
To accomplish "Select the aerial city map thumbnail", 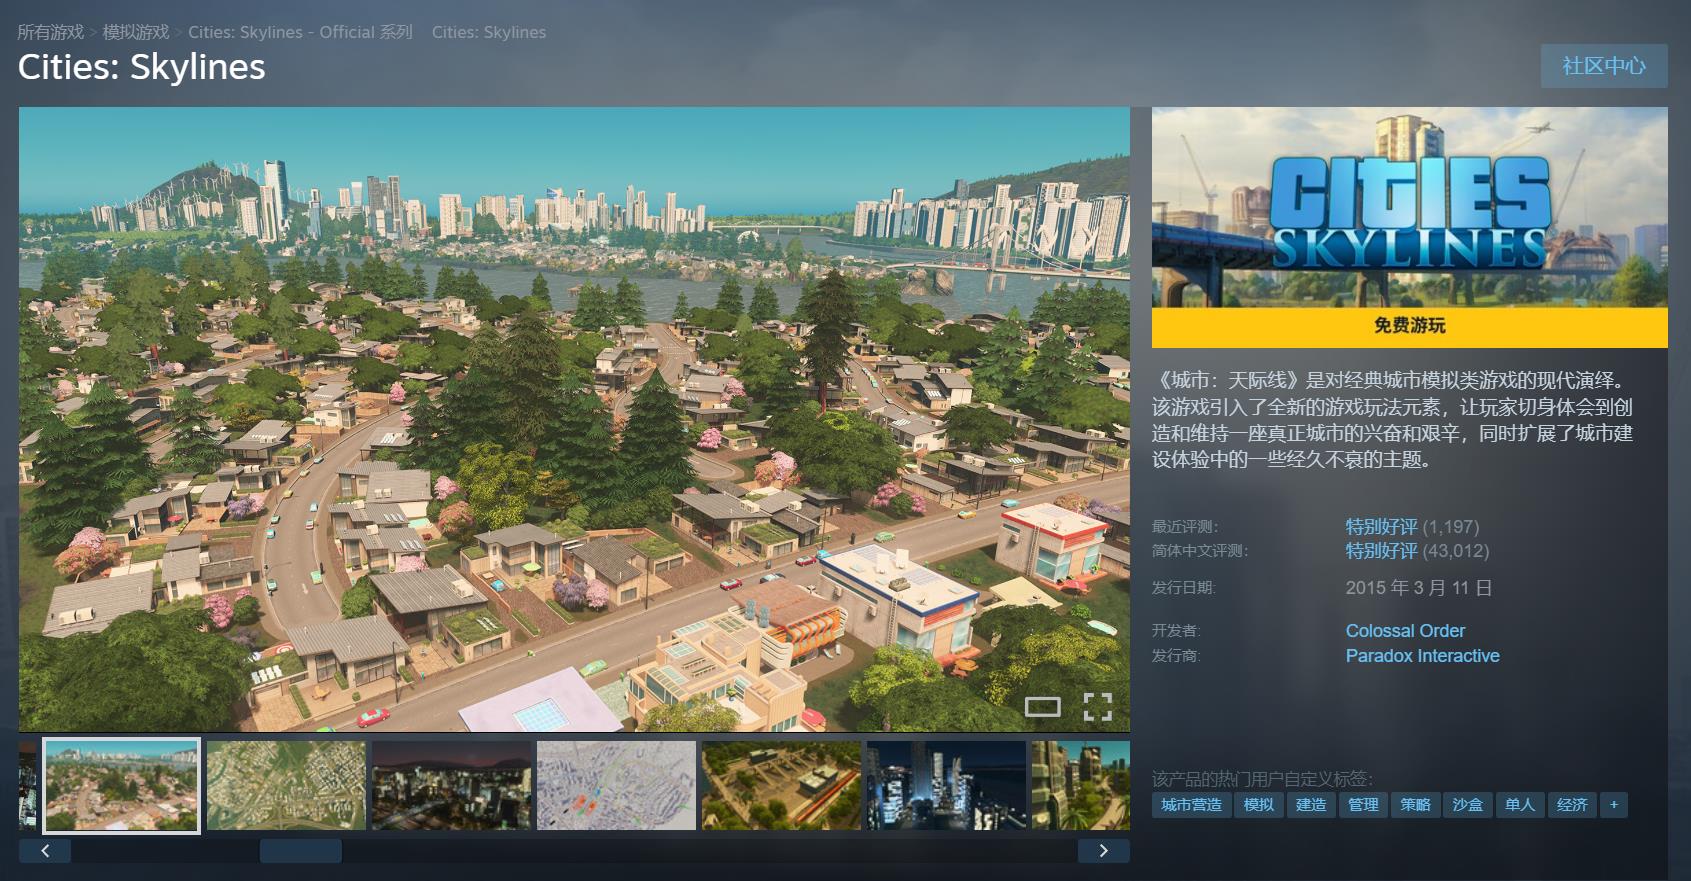I will [286, 785].
